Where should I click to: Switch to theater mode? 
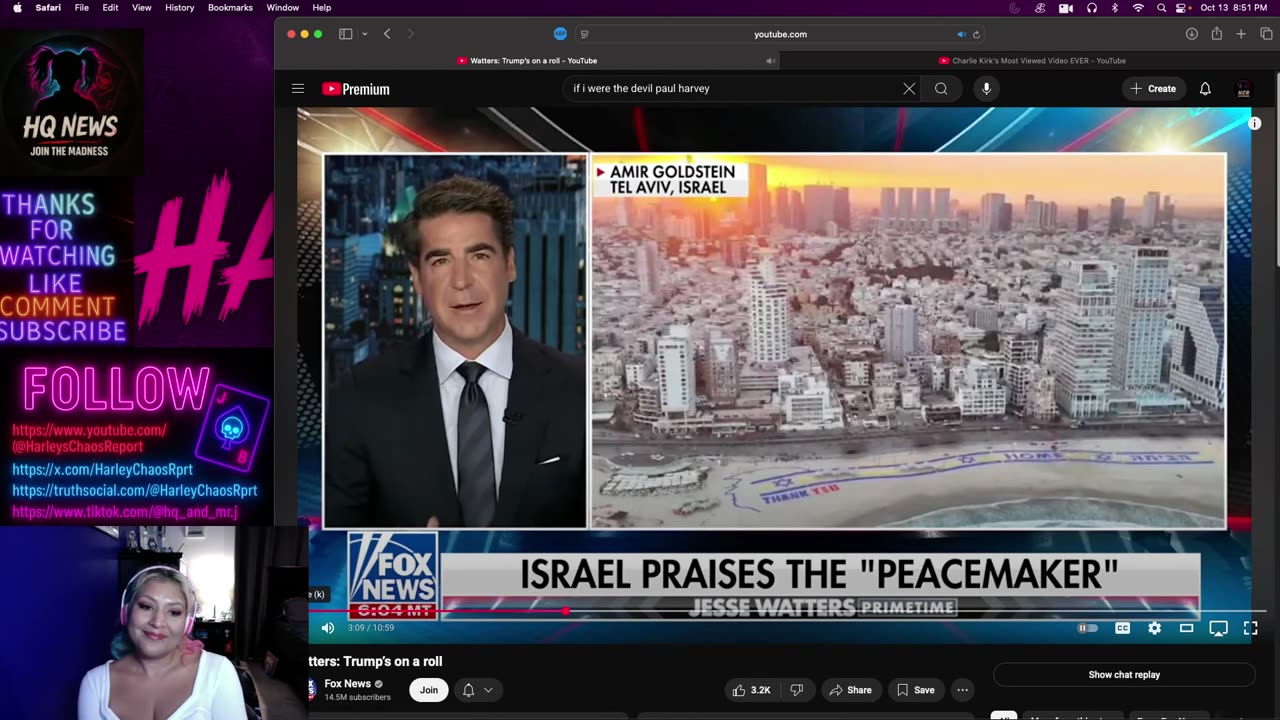[x=1186, y=628]
